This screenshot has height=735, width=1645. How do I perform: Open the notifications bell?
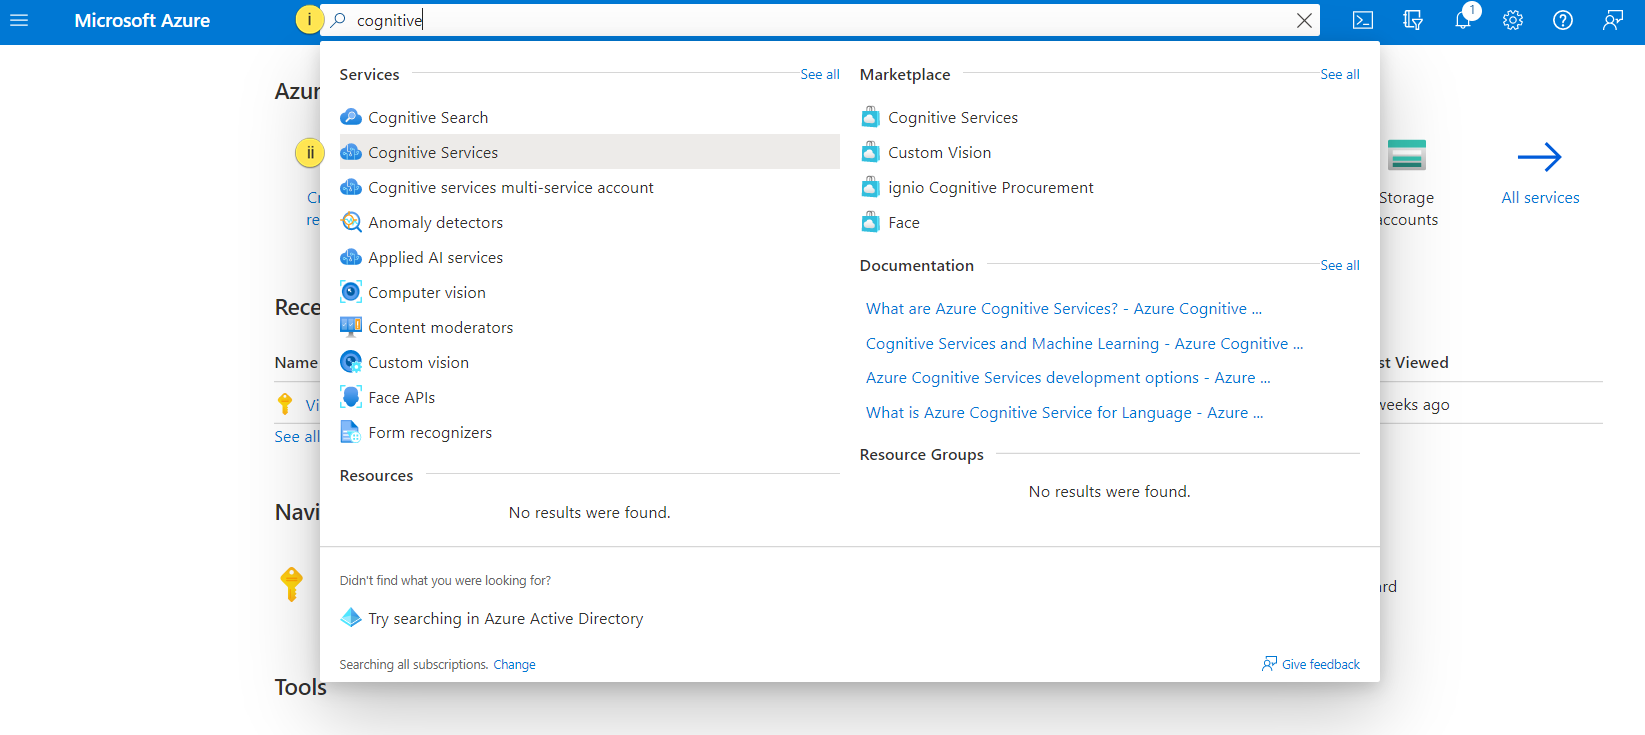1462,20
